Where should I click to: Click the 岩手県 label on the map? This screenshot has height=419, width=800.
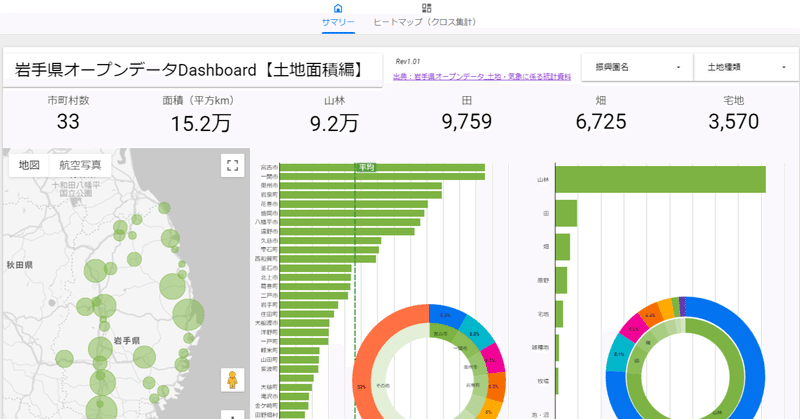127,340
